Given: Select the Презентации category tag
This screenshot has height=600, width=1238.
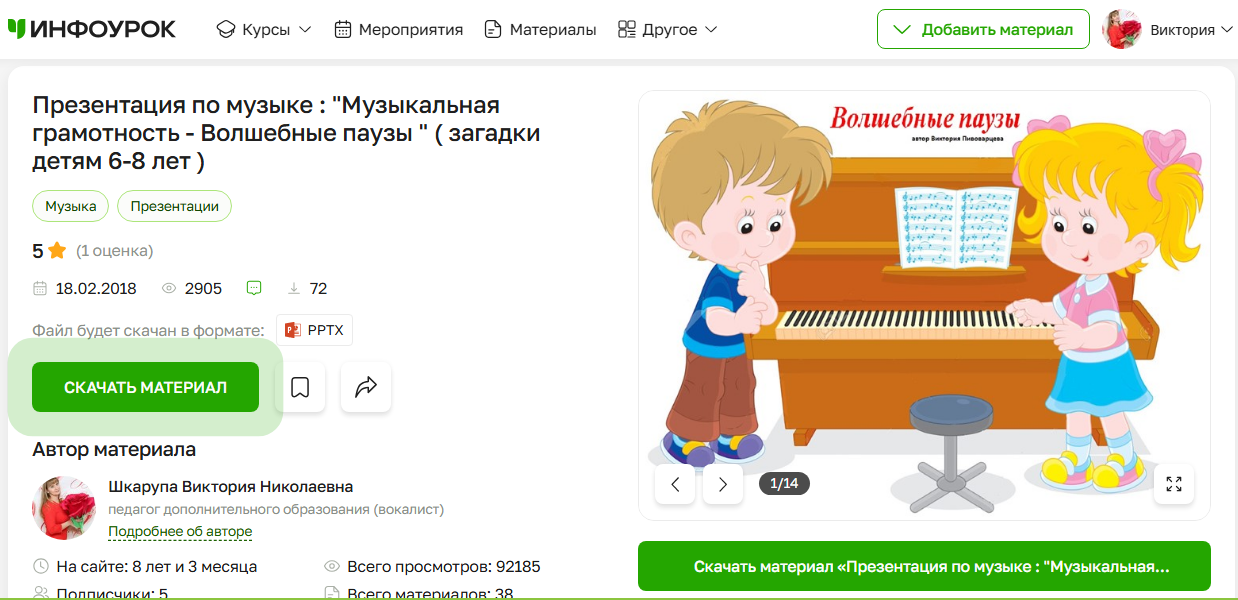Looking at the screenshot, I should [175, 206].
